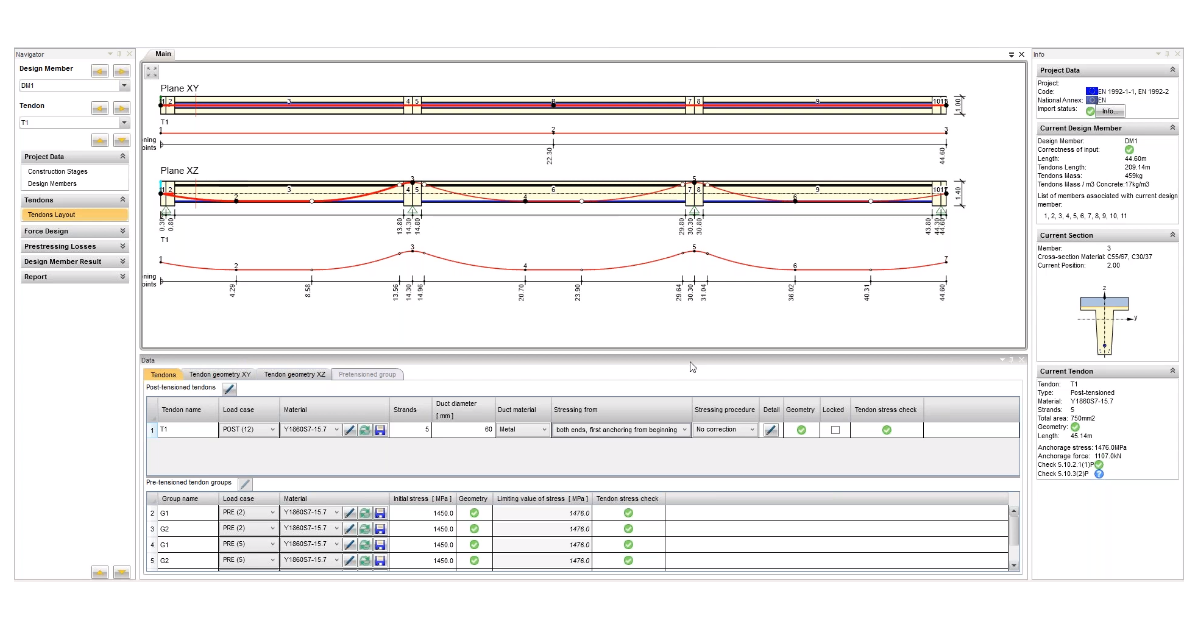The image size is (1200, 630).
Task: Open Detail editor for tendon T1
Action: pyautogui.click(x=771, y=430)
